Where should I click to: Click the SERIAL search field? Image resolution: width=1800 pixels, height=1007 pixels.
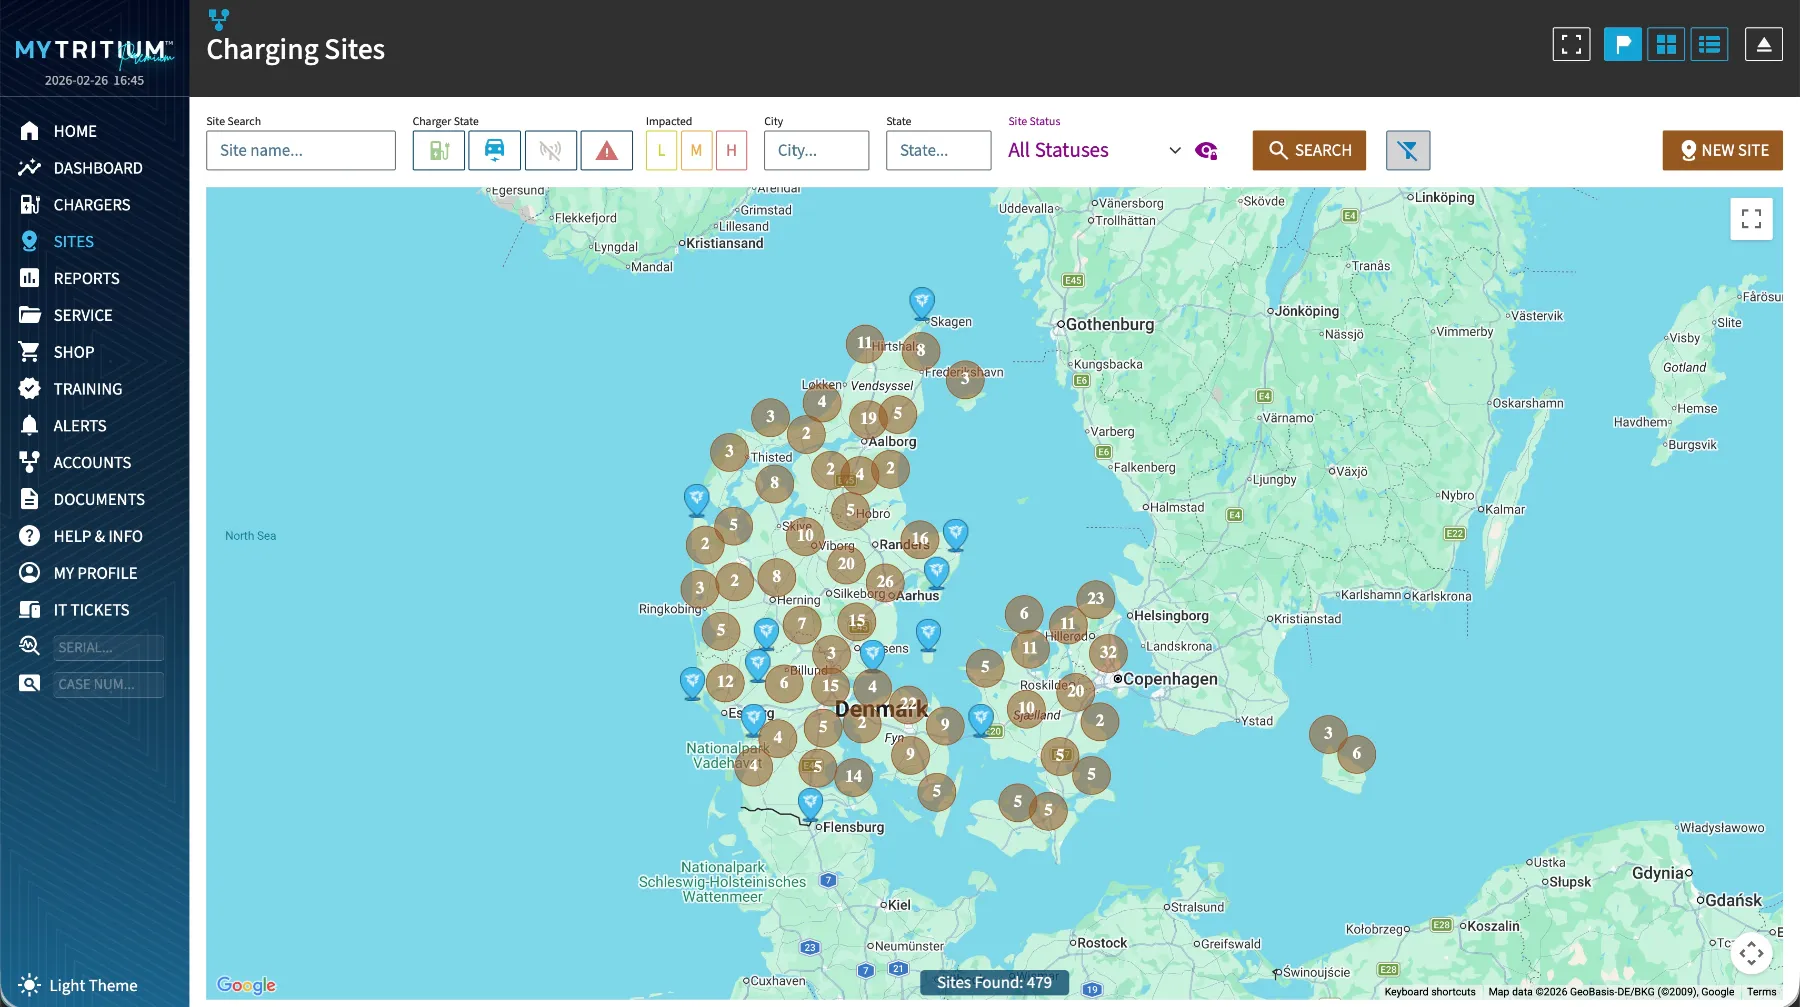click(x=108, y=647)
